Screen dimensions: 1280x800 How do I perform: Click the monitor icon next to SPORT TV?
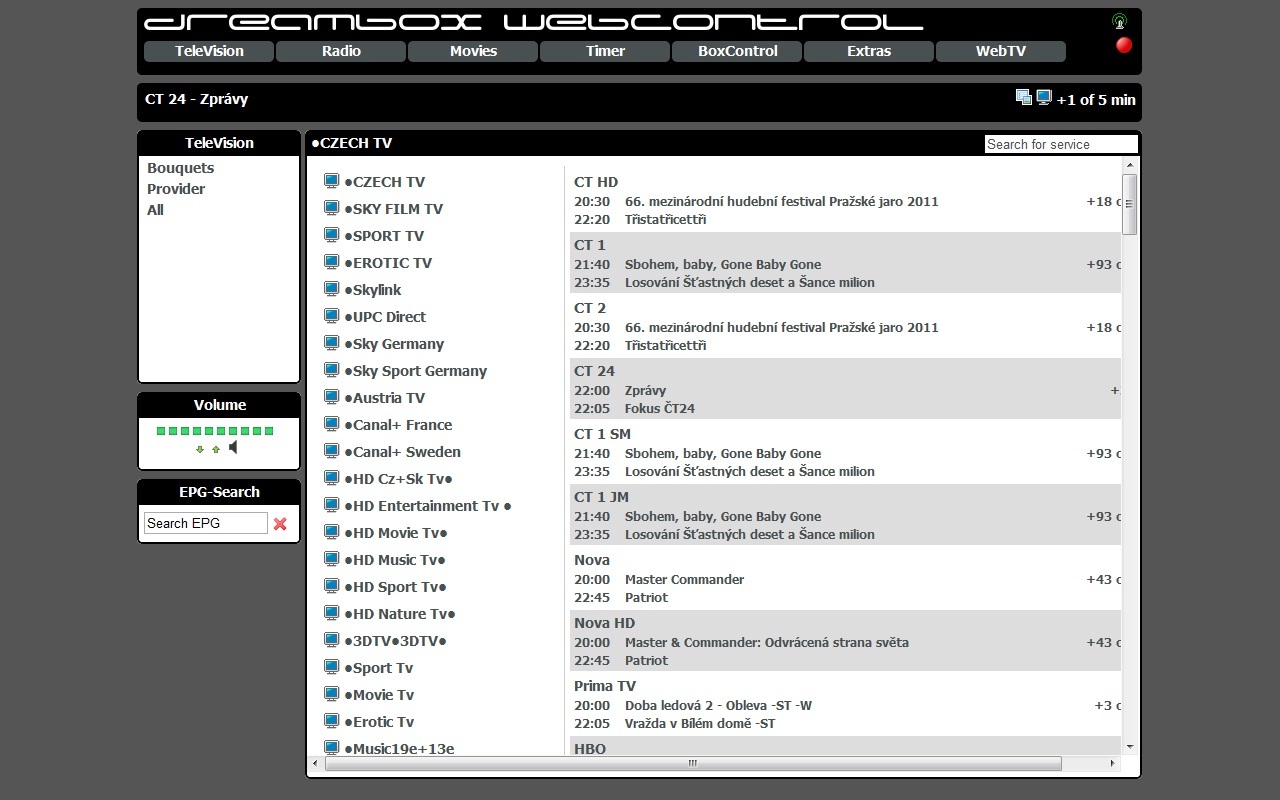tap(332, 235)
